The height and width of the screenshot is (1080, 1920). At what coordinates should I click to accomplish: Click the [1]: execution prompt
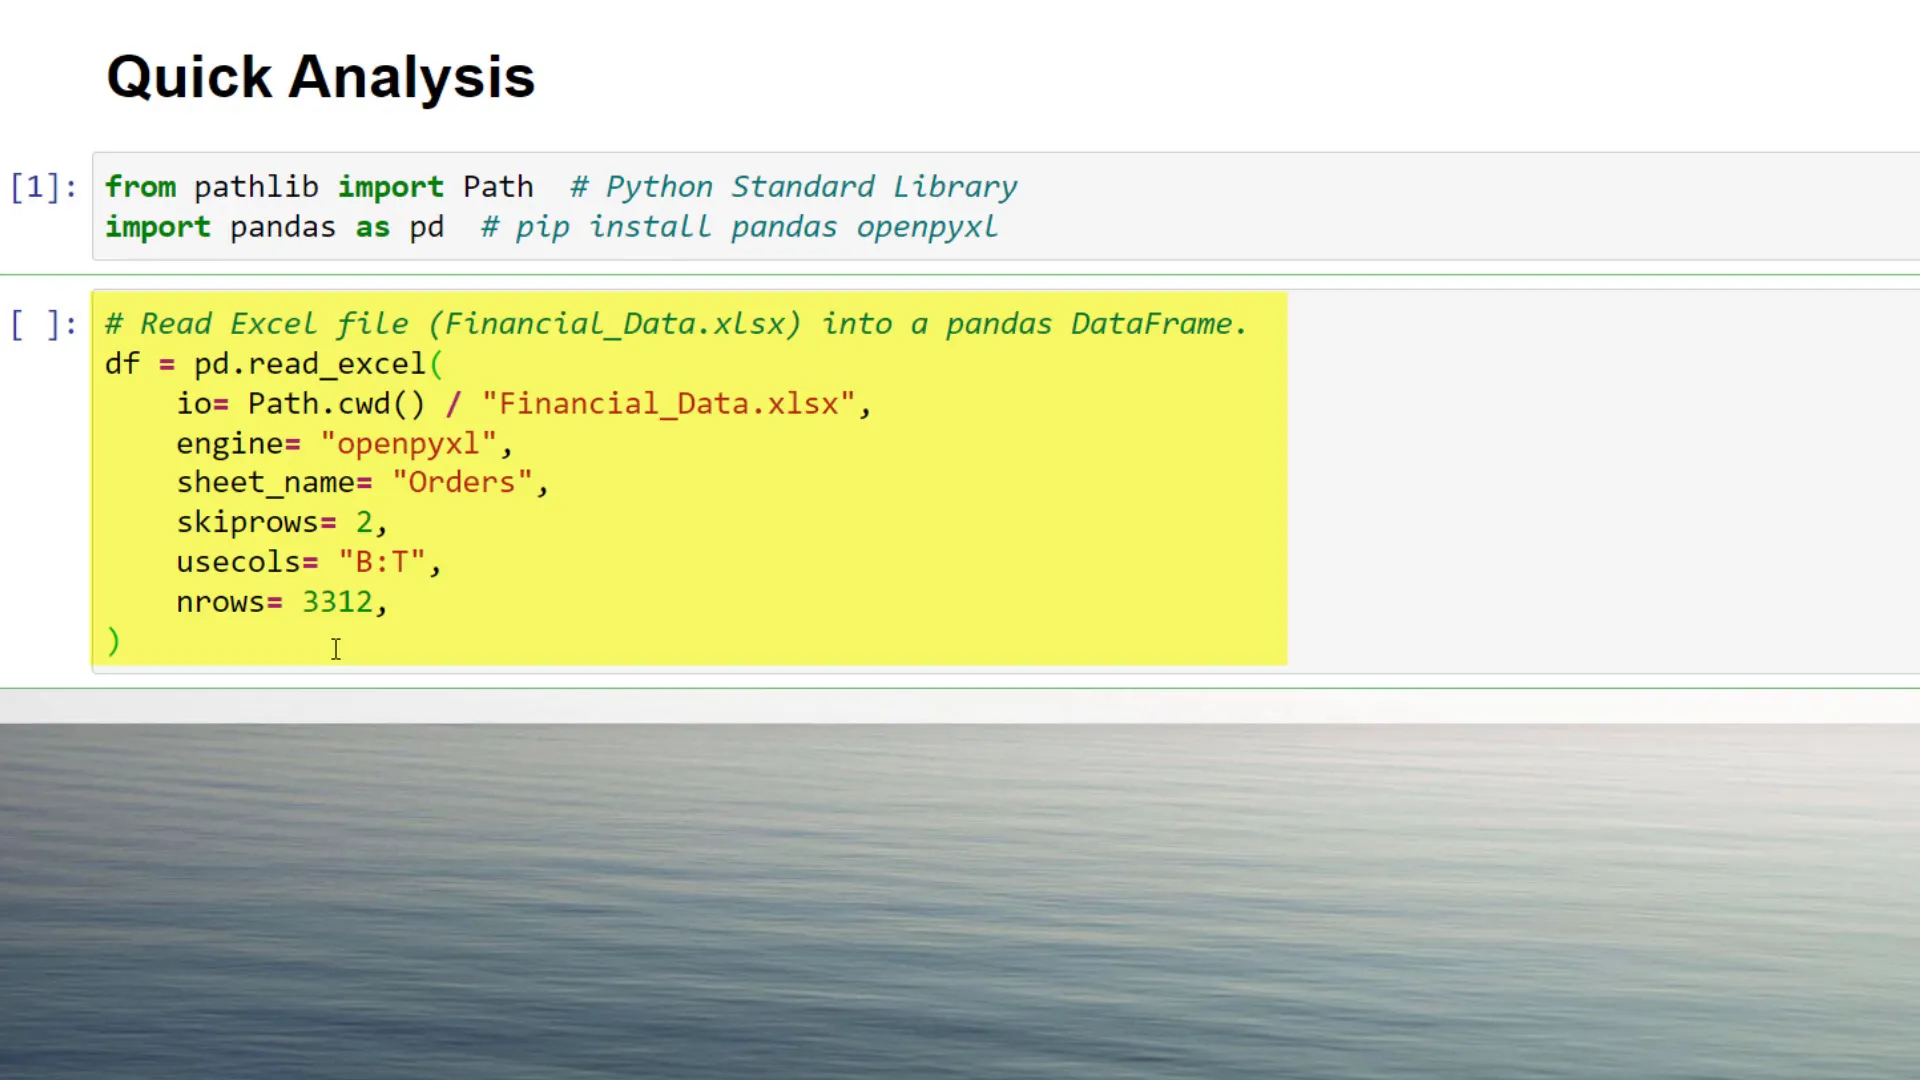[42, 187]
